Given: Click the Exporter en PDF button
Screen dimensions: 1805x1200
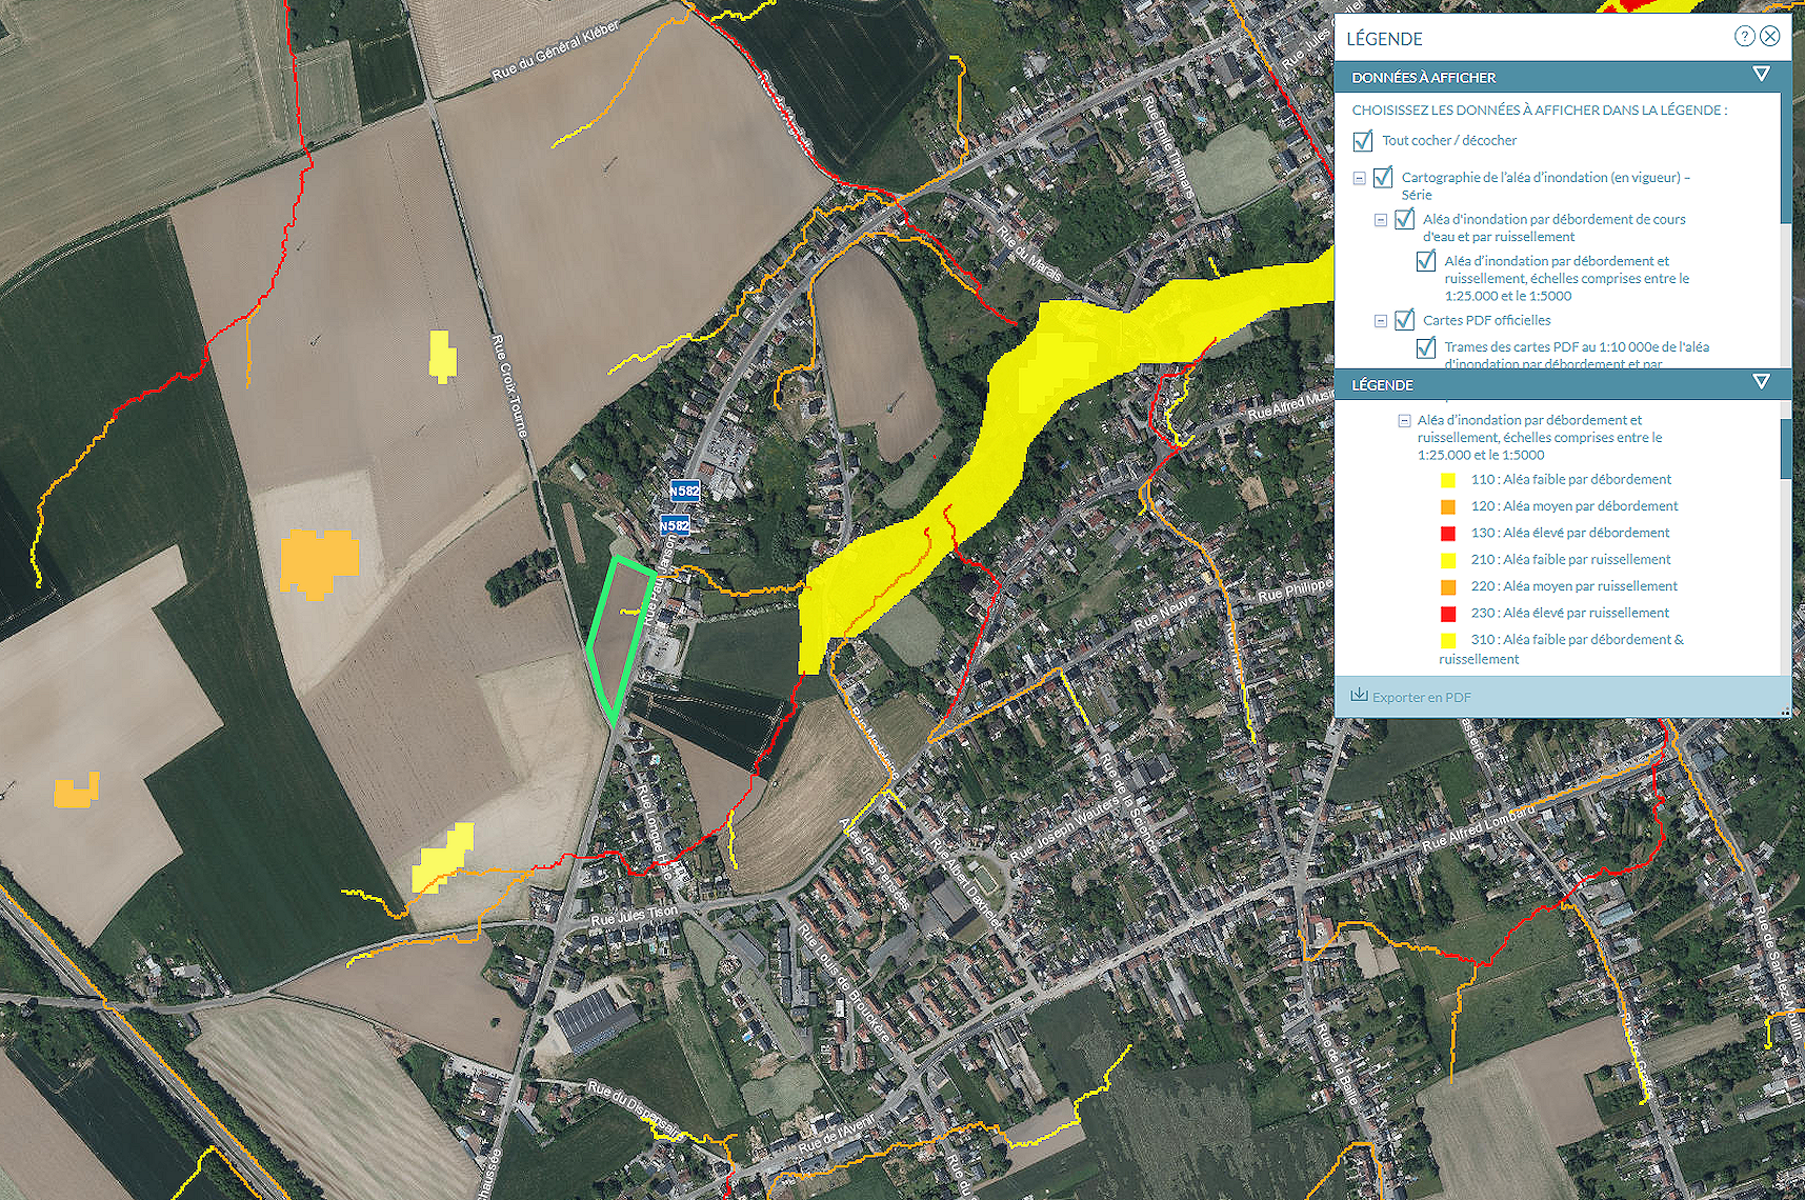Looking at the screenshot, I should (x=1420, y=697).
